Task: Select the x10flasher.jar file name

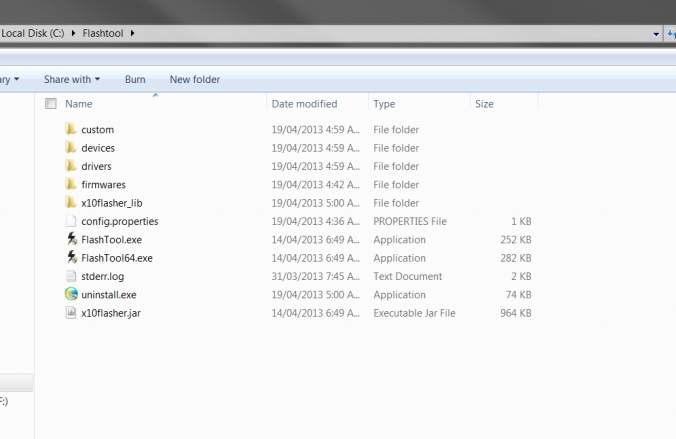Action: coord(111,313)
